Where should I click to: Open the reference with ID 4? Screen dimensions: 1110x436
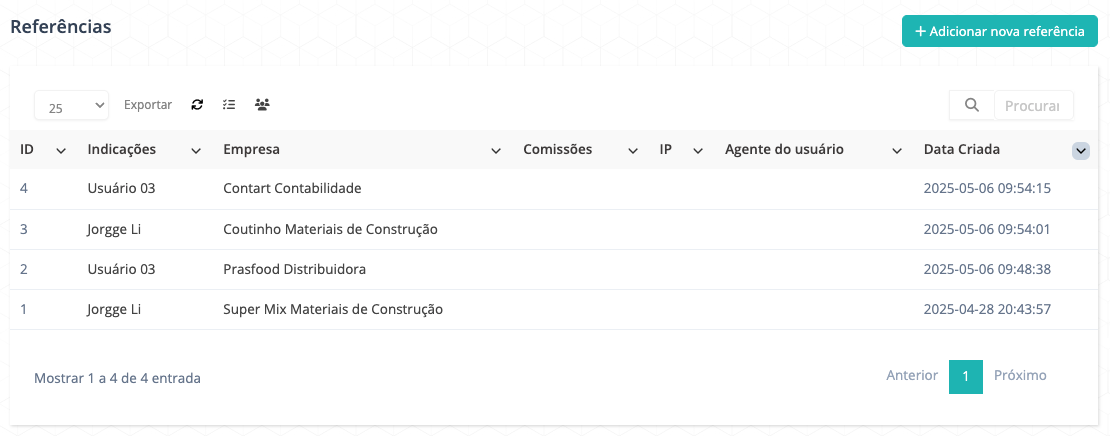coord(24,189)
